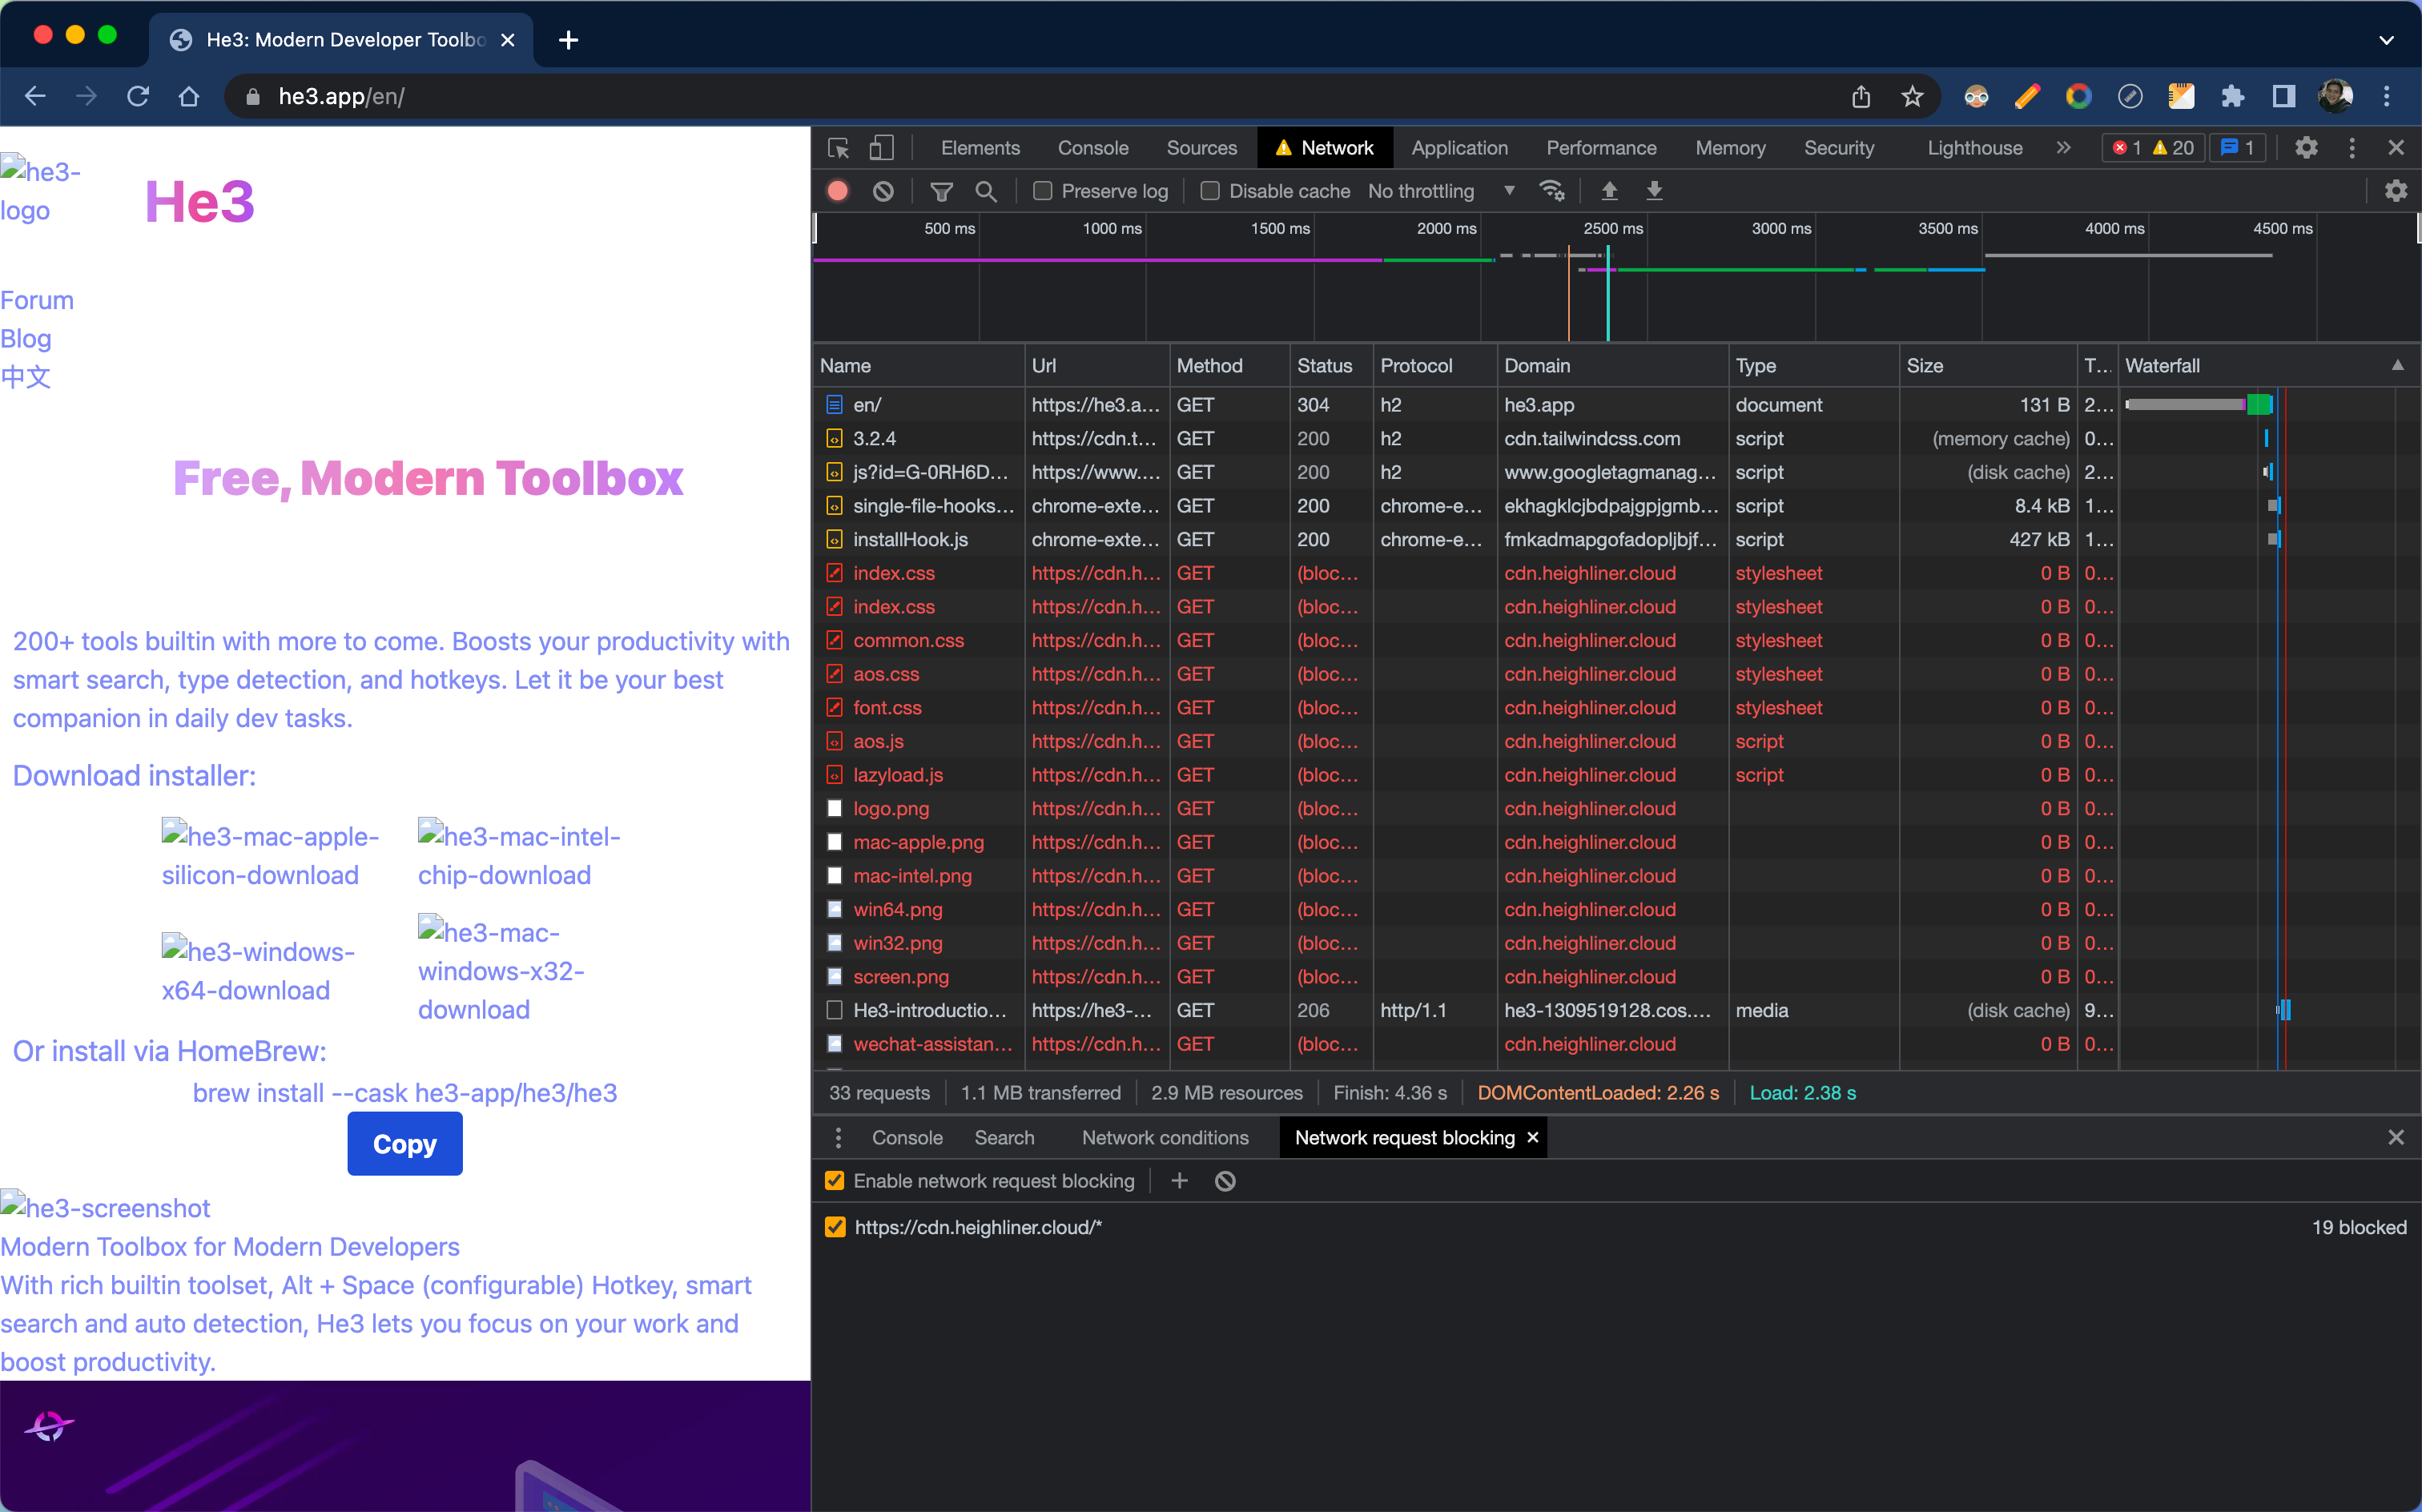Expand more DevTools tabs chevron
The image size is (2422, 1512).
(2063, 148)
